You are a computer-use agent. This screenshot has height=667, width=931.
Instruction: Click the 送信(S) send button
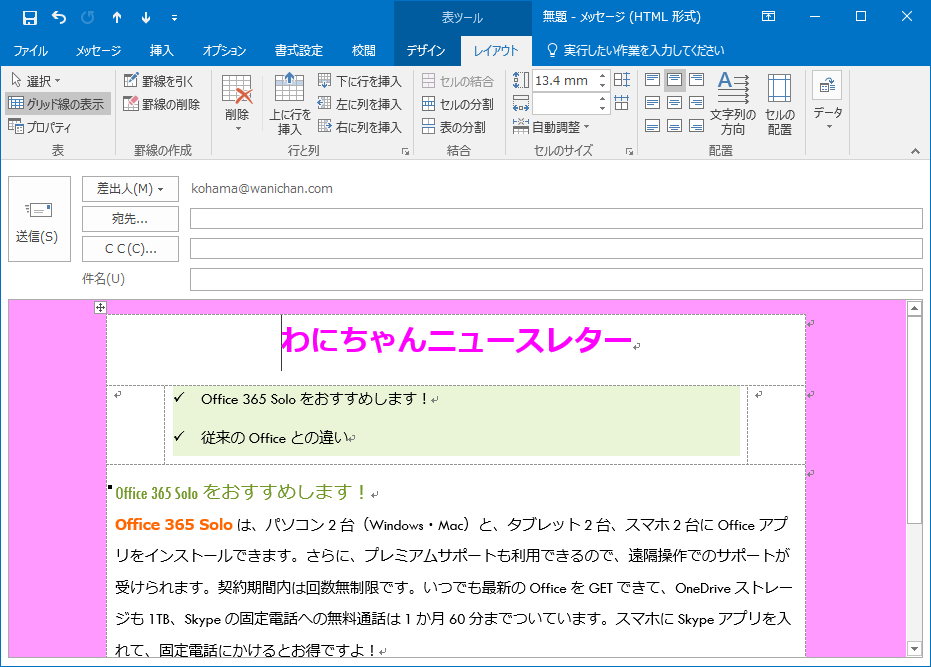point(39,219)
